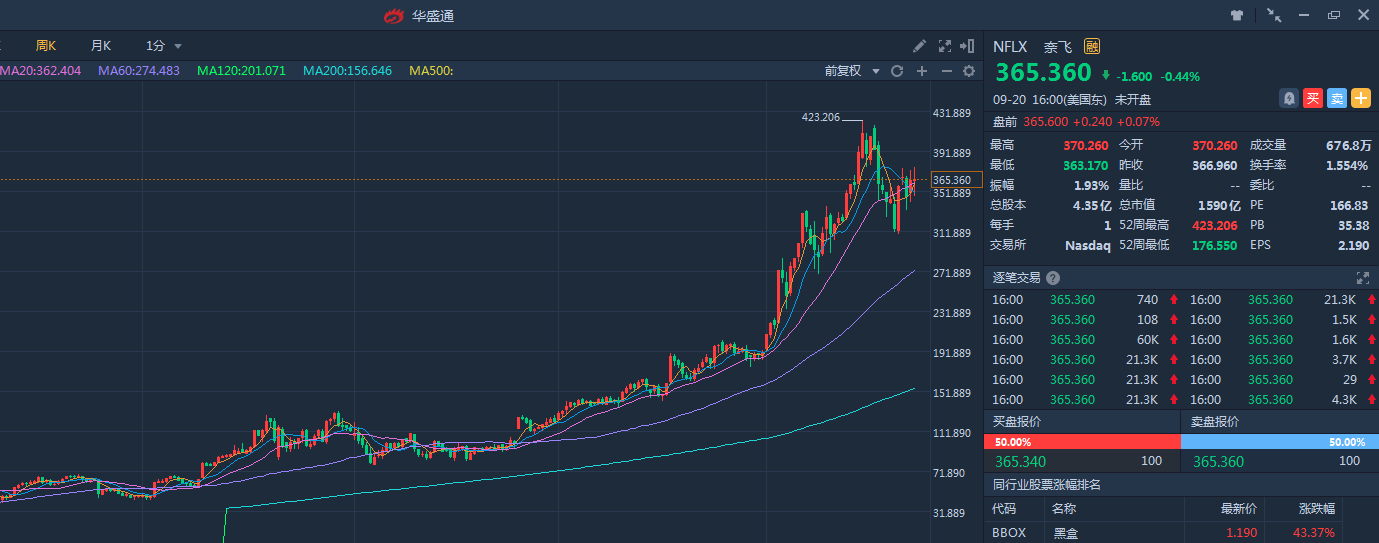Click the MA500 indicator label

[x=431, y=71]
